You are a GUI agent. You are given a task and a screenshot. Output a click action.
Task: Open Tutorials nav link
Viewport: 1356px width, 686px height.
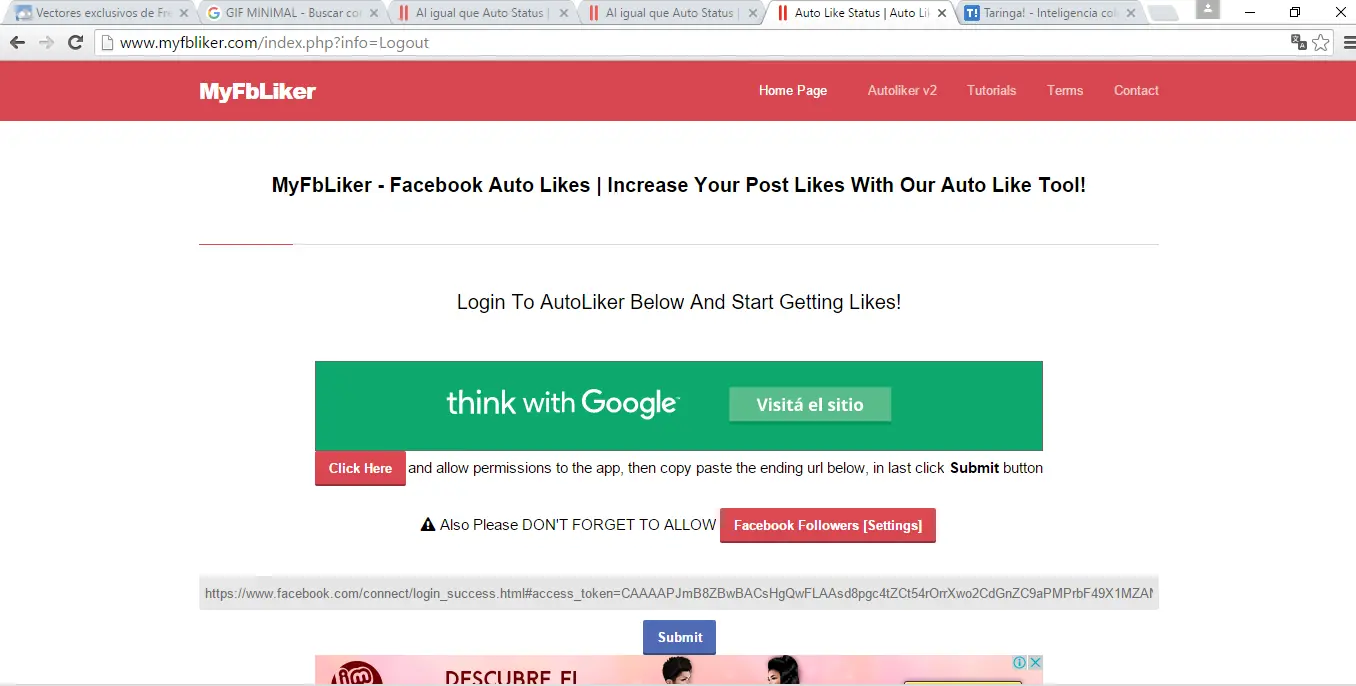point(991,90)
